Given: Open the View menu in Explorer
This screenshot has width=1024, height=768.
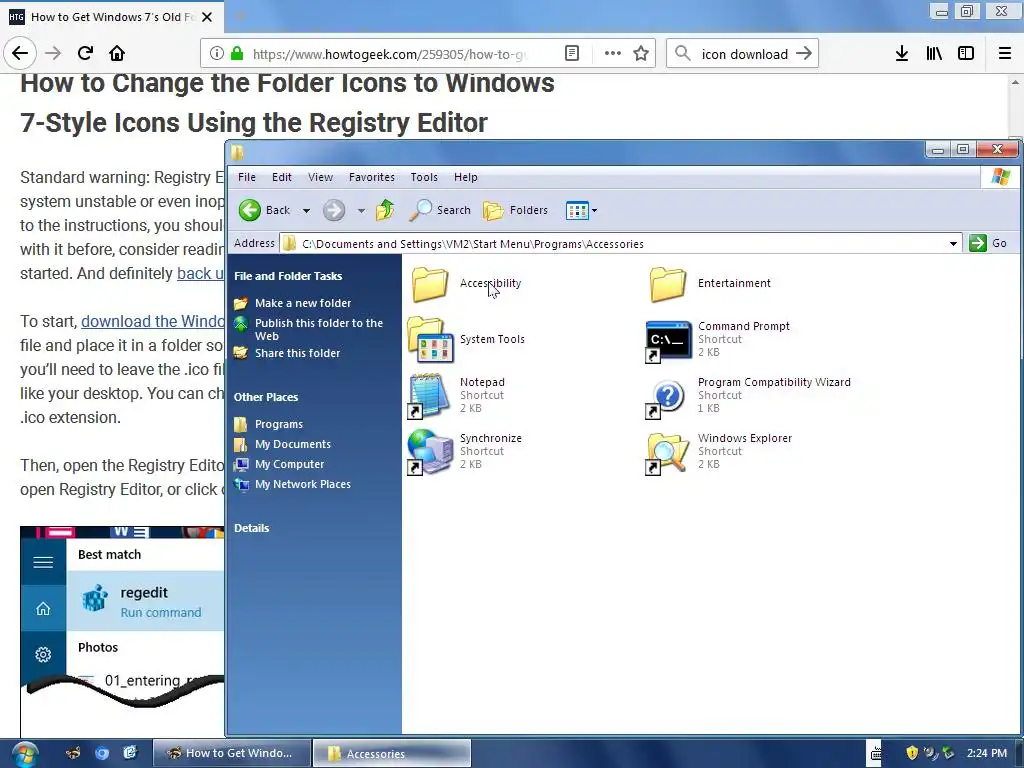Looking at the screenshot, I should [x=320, y=177].
